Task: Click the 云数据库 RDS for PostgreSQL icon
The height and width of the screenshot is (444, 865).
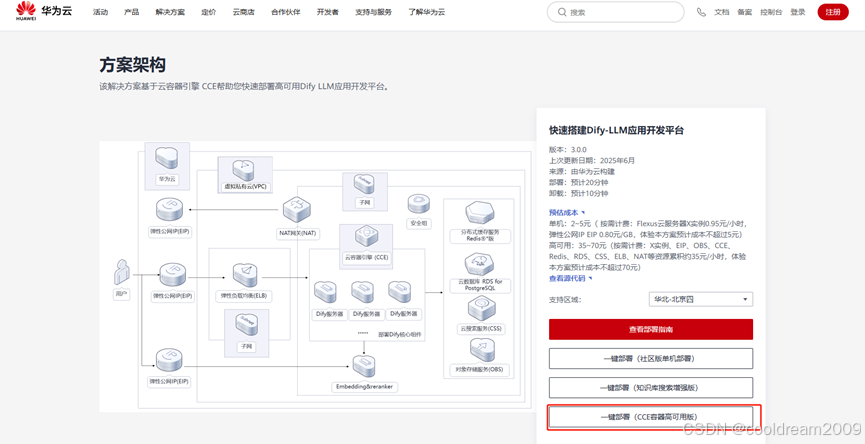Action: pos(479,265)
